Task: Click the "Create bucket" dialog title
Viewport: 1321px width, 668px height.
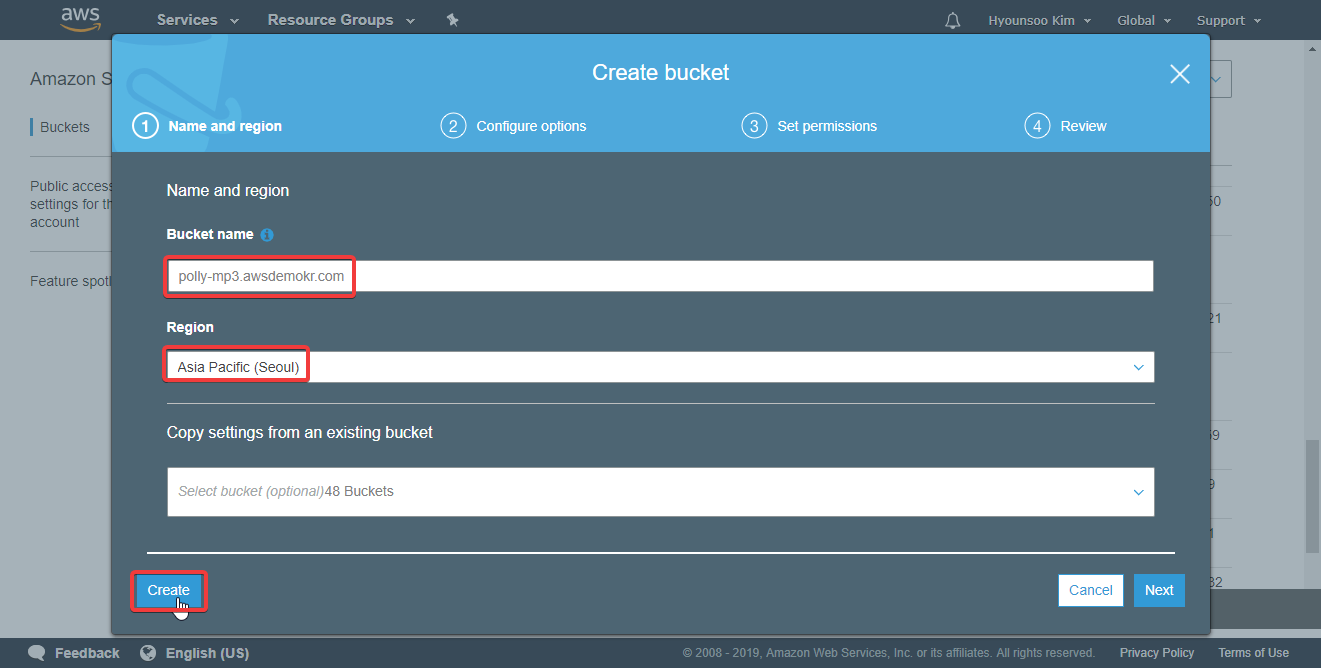Action: 661,73
